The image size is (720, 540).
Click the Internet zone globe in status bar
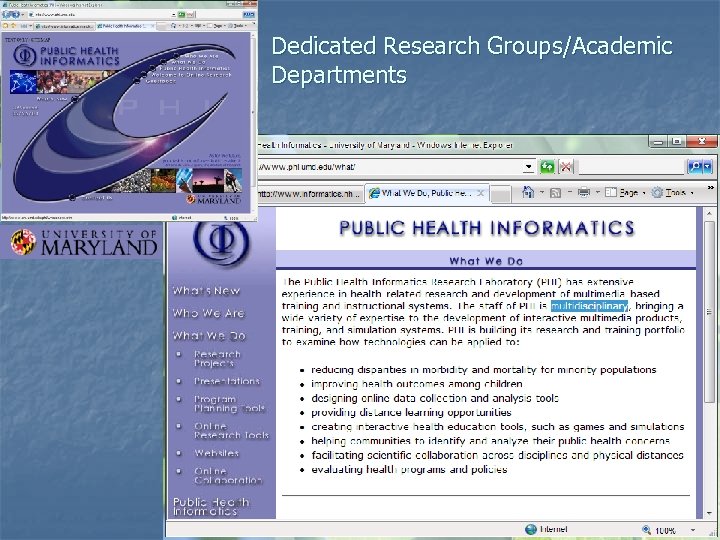pyautogui.click(x=531, y=529)
